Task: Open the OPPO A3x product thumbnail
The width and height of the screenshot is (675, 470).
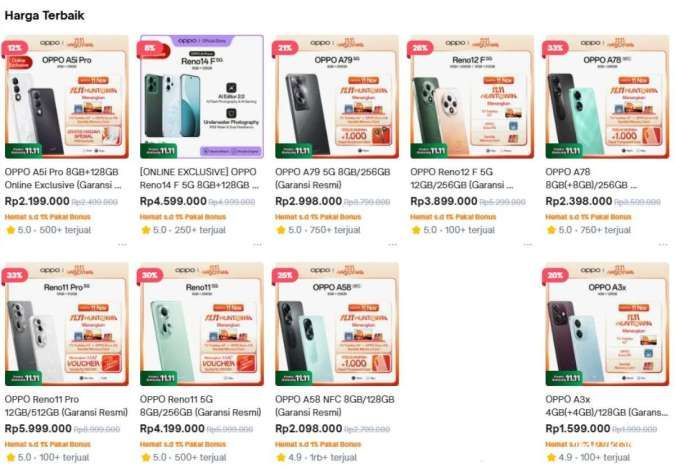Action: coord(607,324)
